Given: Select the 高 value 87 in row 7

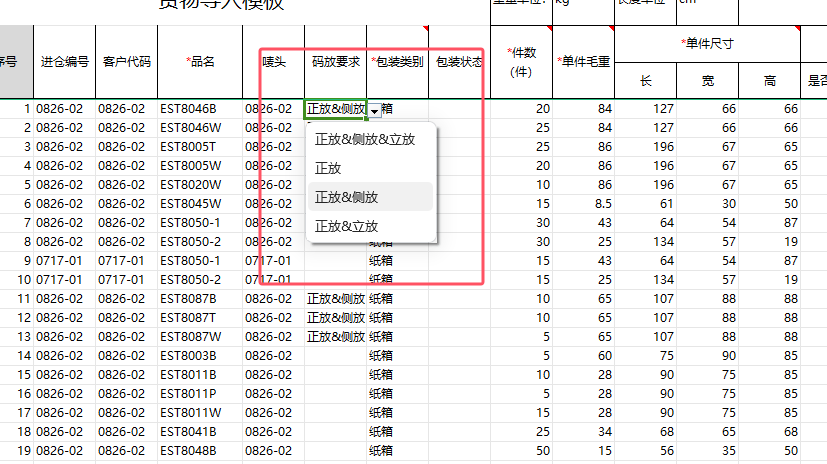Looking at the screenshot, I should (770, 223).
